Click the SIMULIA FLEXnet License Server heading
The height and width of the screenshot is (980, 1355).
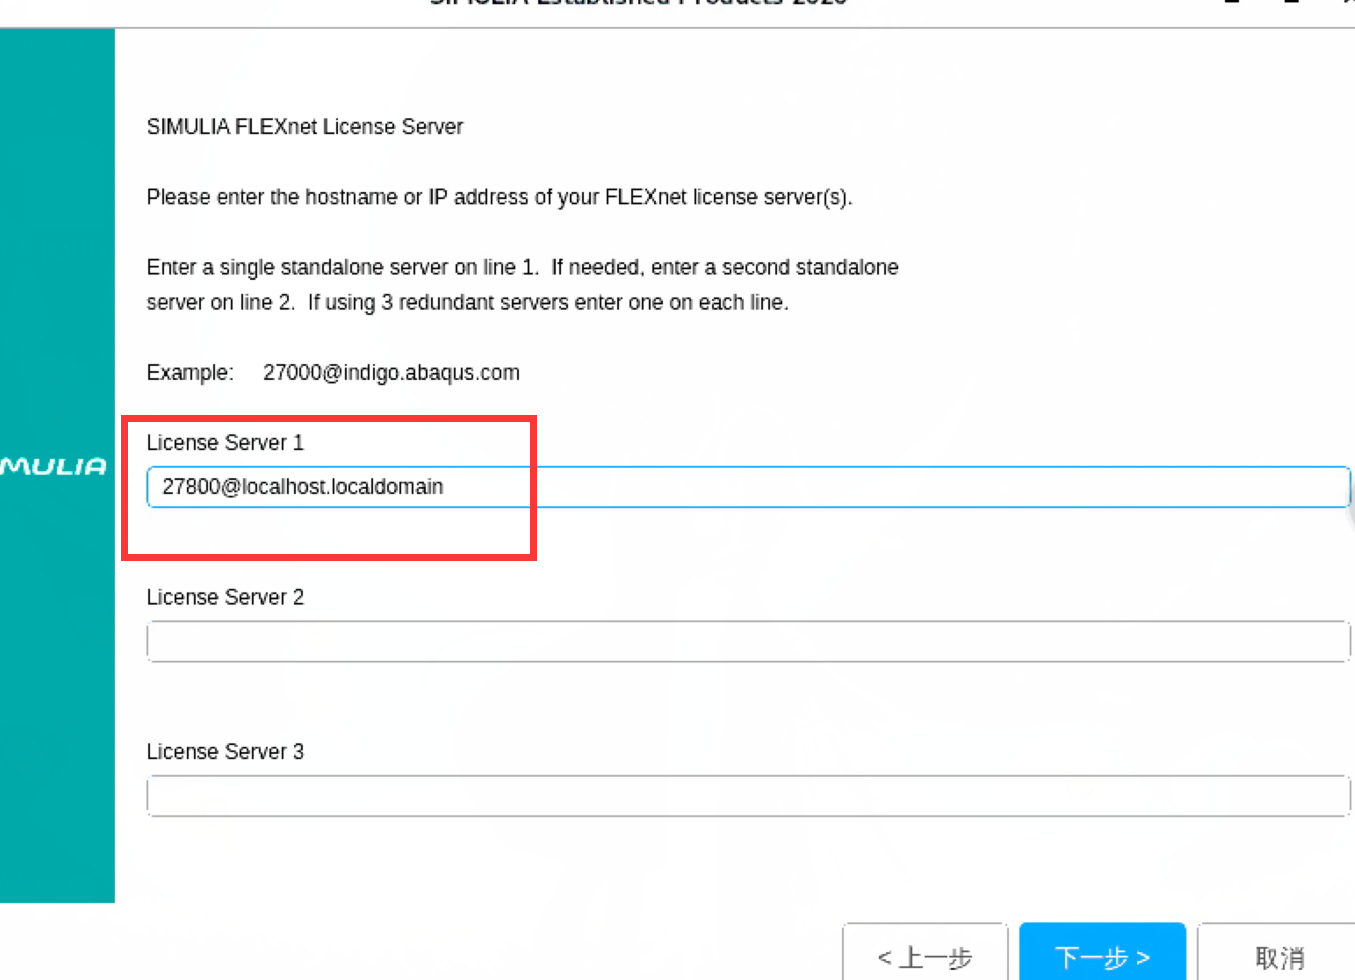coord(305,127)
